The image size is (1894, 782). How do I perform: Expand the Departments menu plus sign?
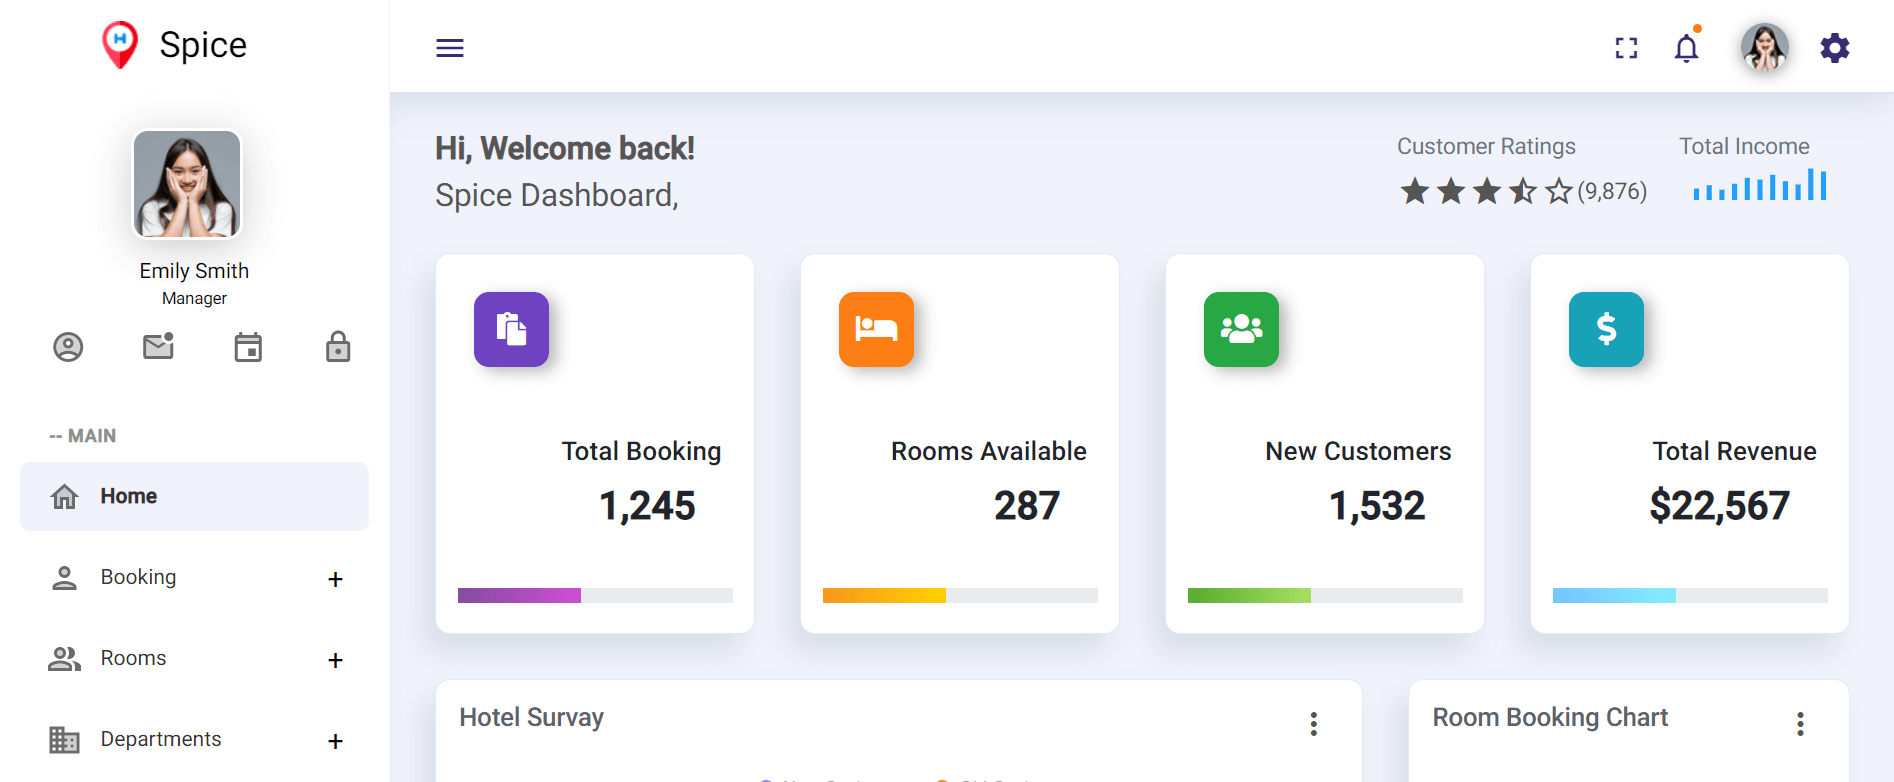(x=335, y=741)
